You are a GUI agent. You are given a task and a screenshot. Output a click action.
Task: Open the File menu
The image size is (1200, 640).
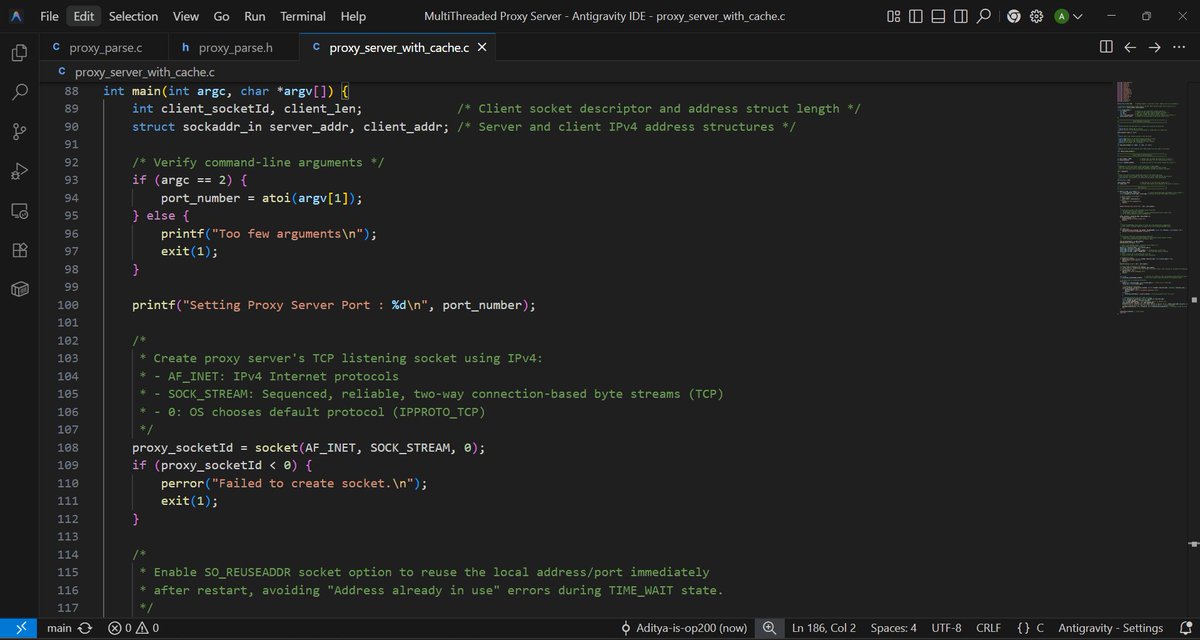click(49, 16)
